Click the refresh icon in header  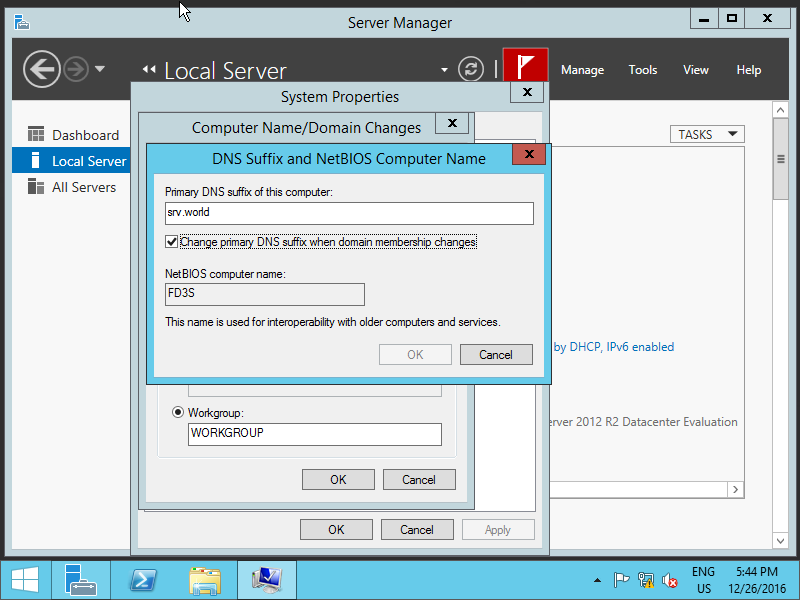pos(470,69)
